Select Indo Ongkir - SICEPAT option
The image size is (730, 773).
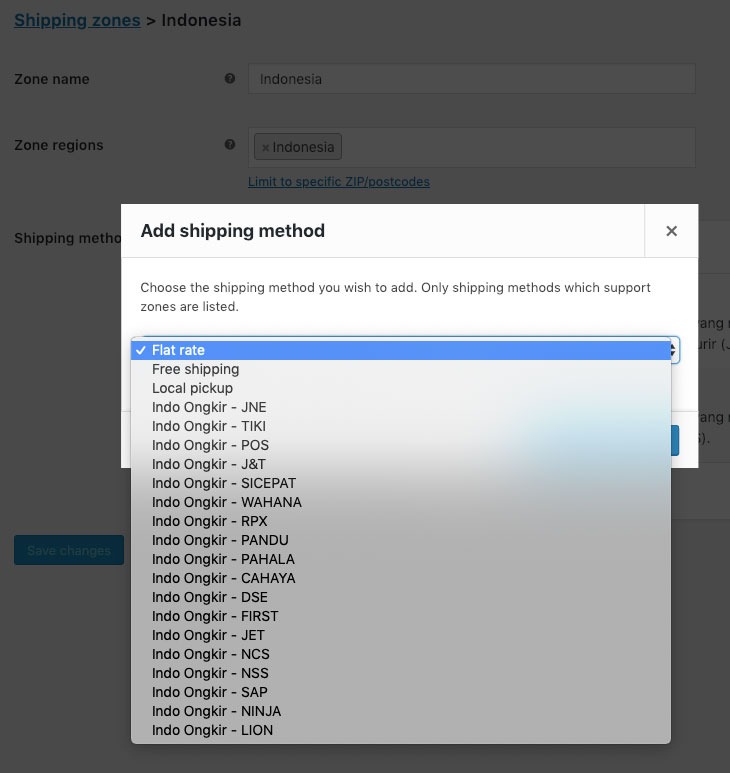click(x=224, y=483)
